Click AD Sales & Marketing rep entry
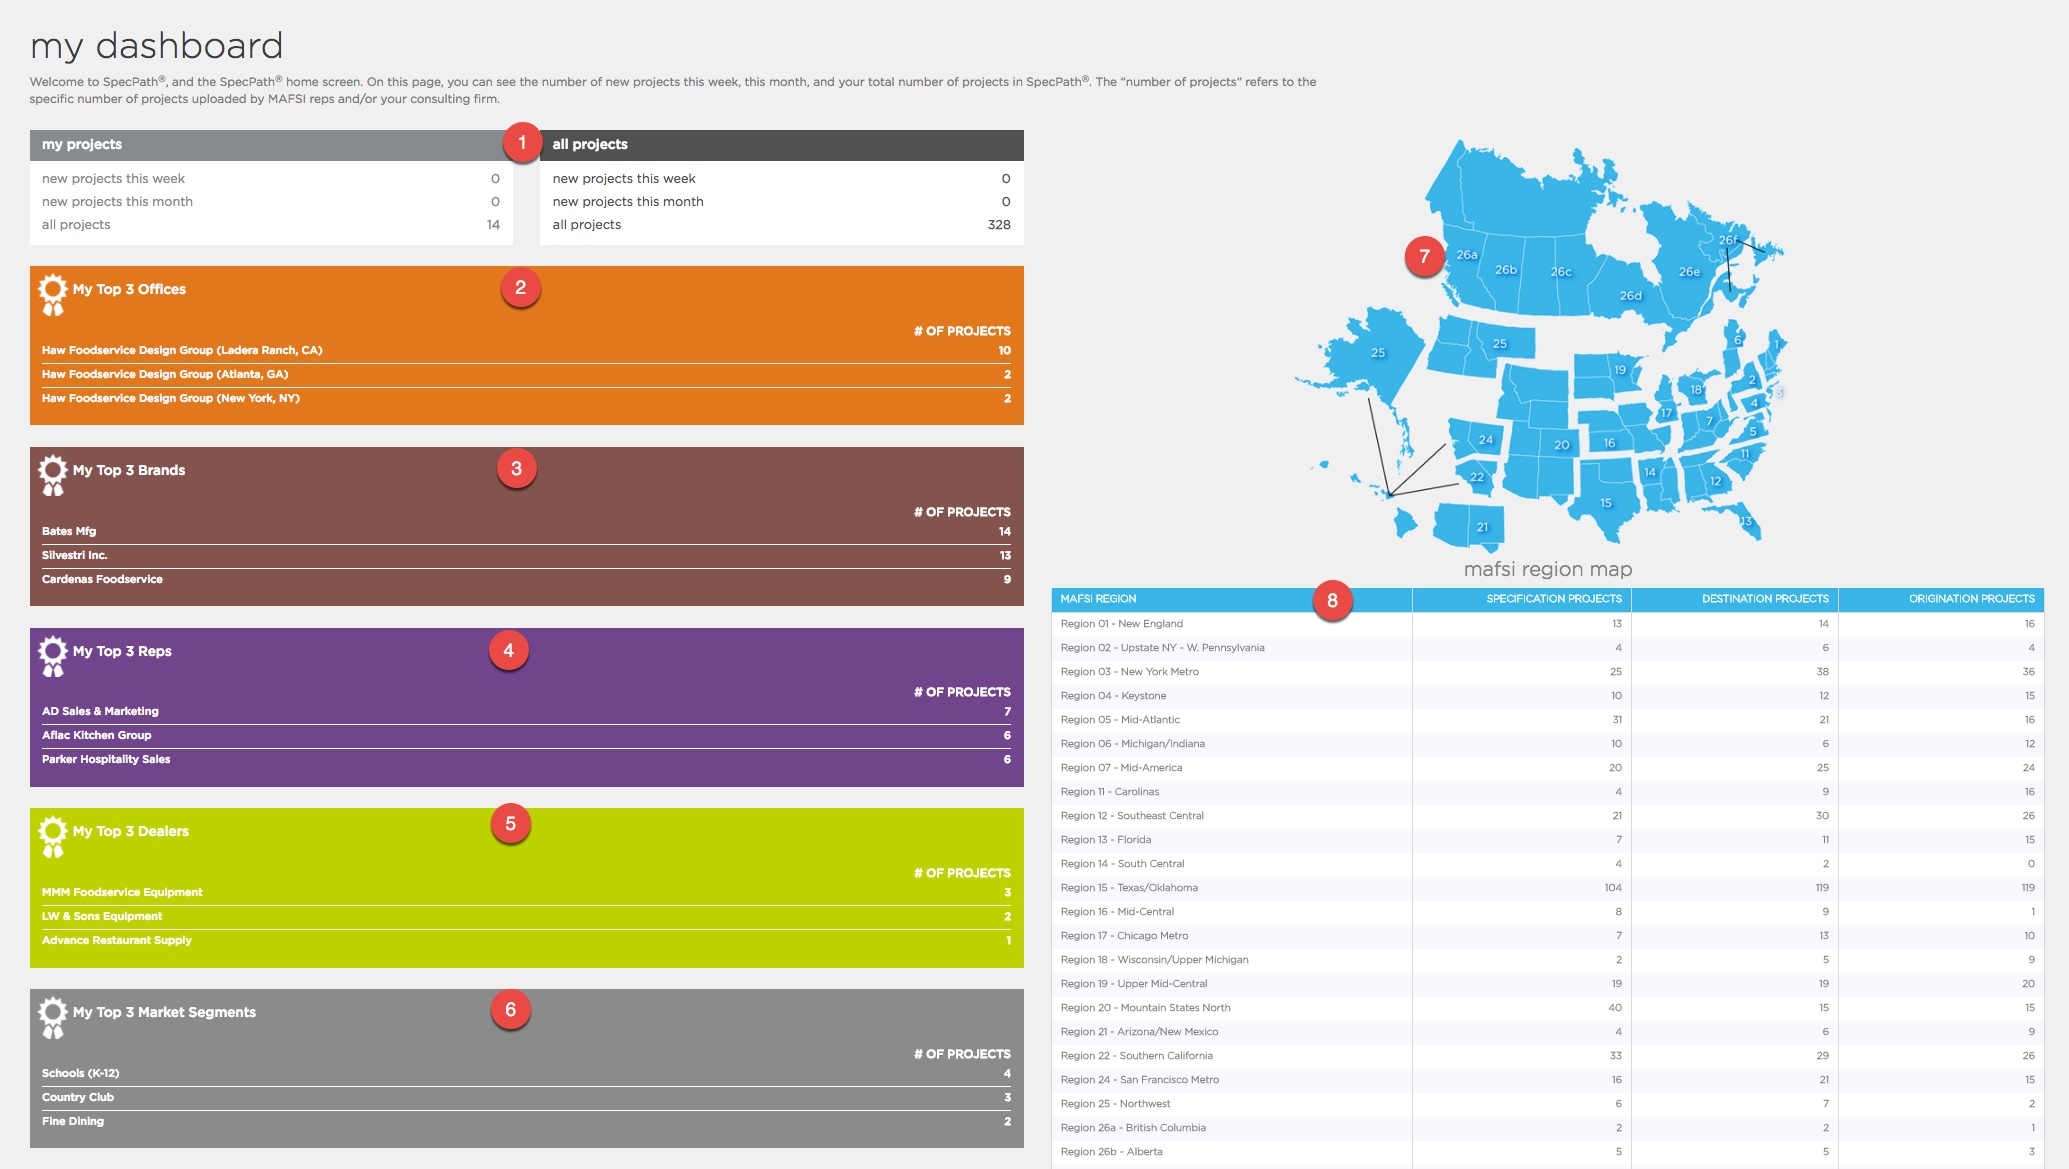The height and width of the screenshot is (1169, 2069). pos(100,712)
